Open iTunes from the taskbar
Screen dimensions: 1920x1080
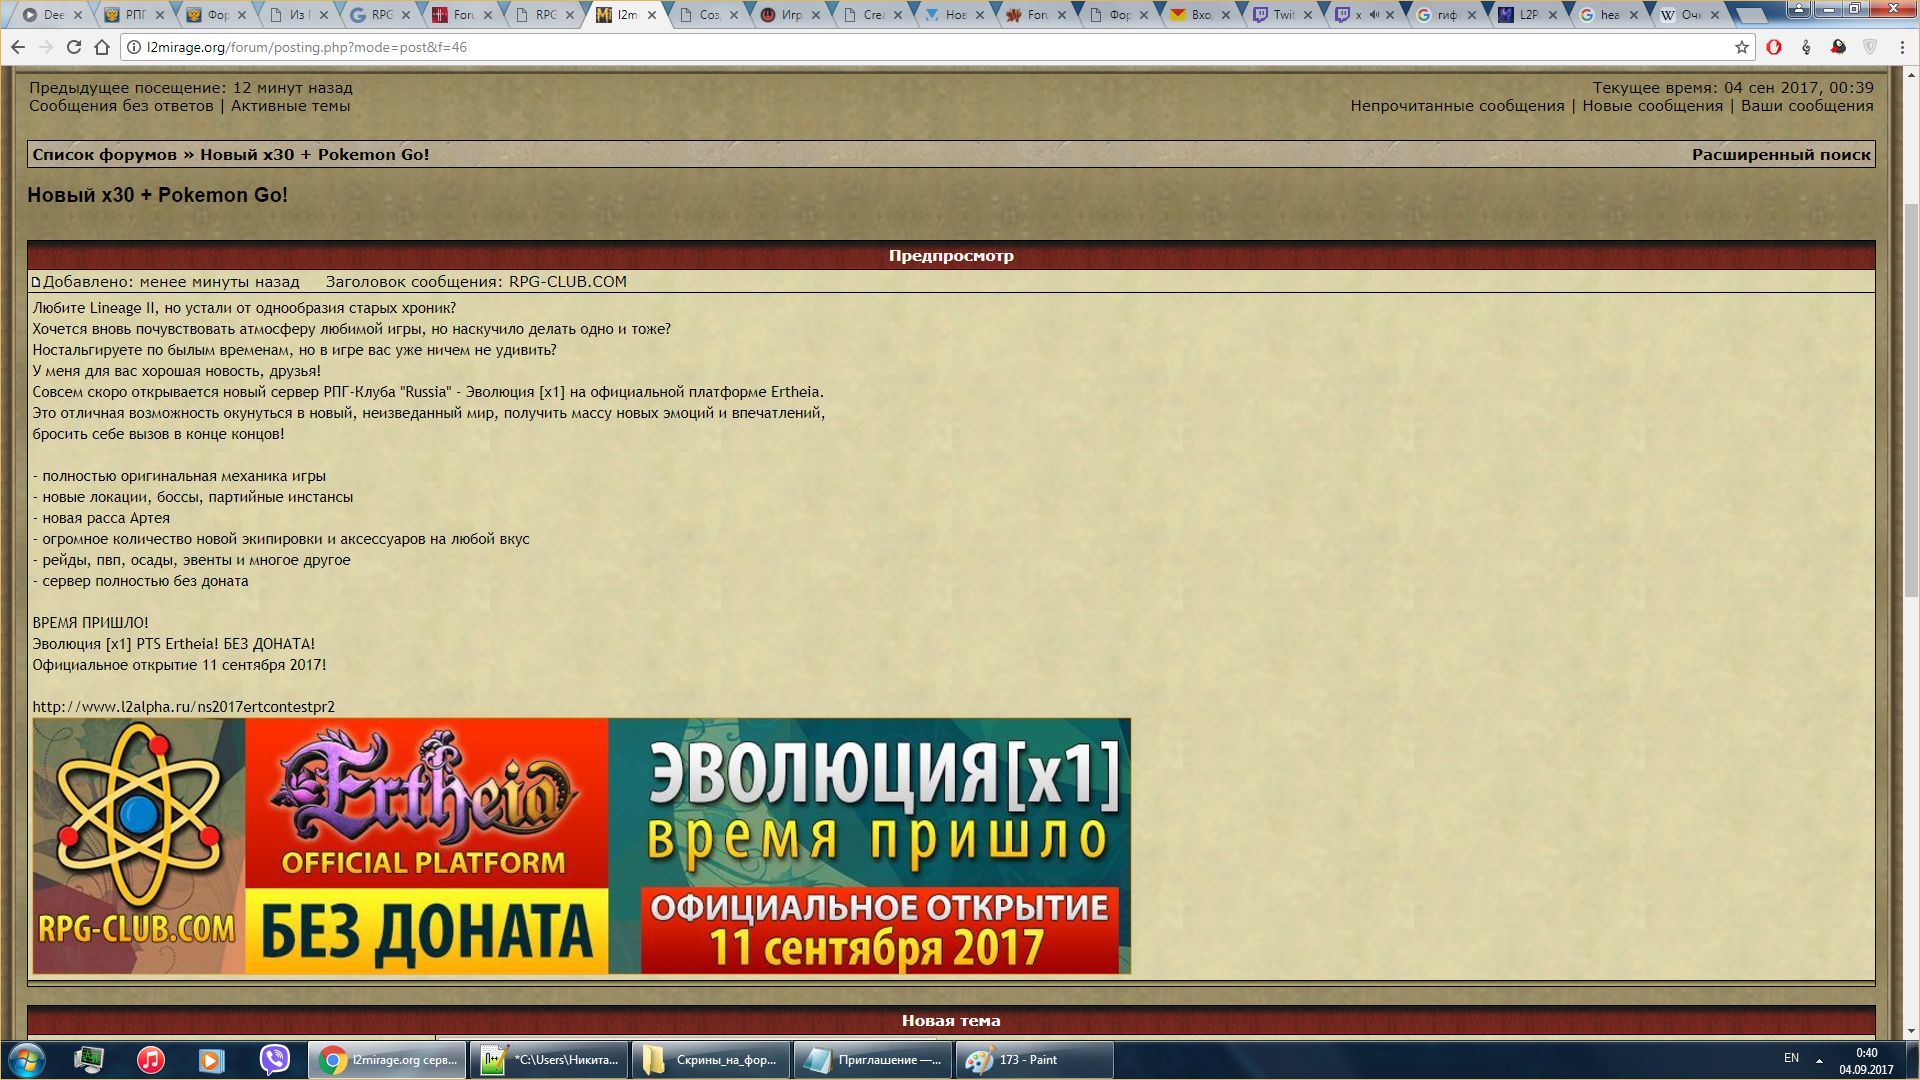click(151, 1060)
